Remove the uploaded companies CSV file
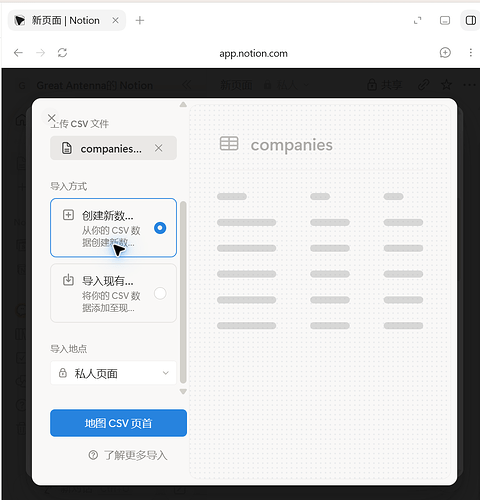This screenshot has width=480, height=500. [x=159, y=148]
